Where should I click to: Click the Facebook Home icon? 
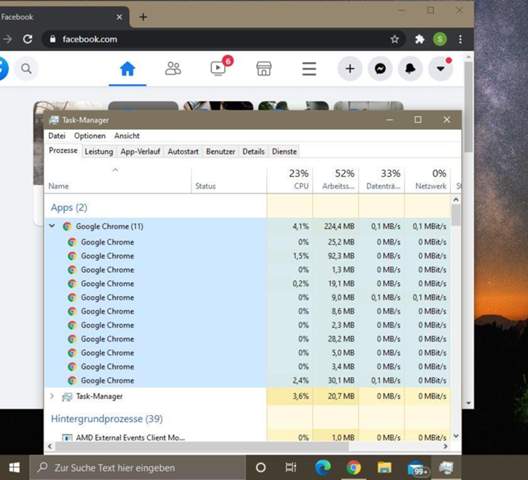point(128,69)
